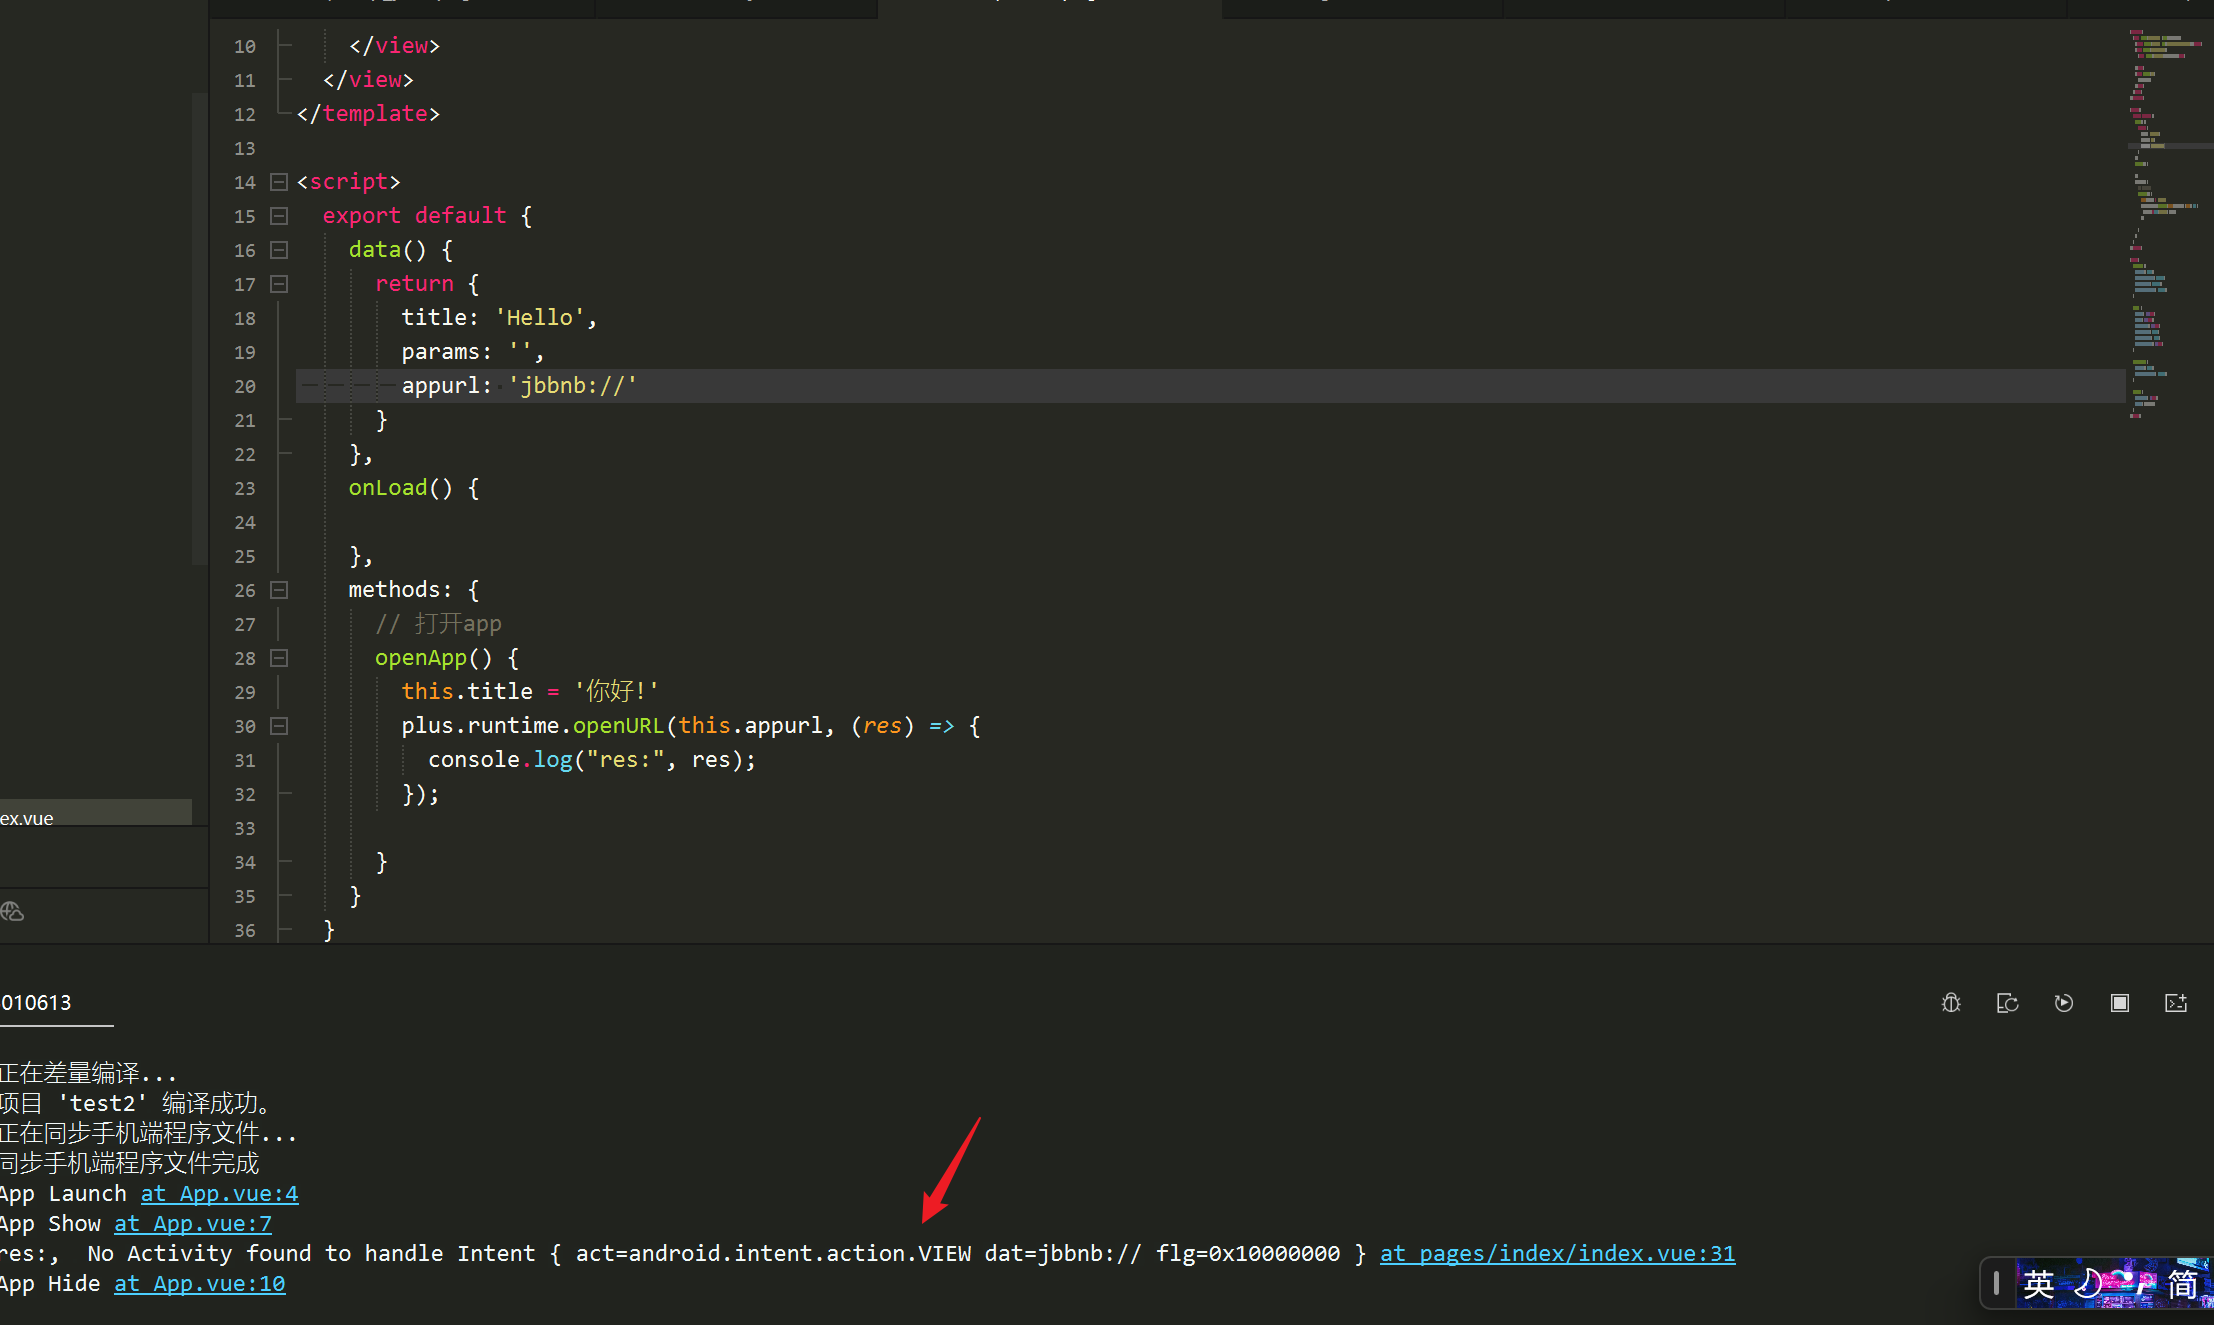Screen dimensions: 2214x1325
Task: Open a new terminal via the terminal-plus icon
Action: (2176, 1003)
